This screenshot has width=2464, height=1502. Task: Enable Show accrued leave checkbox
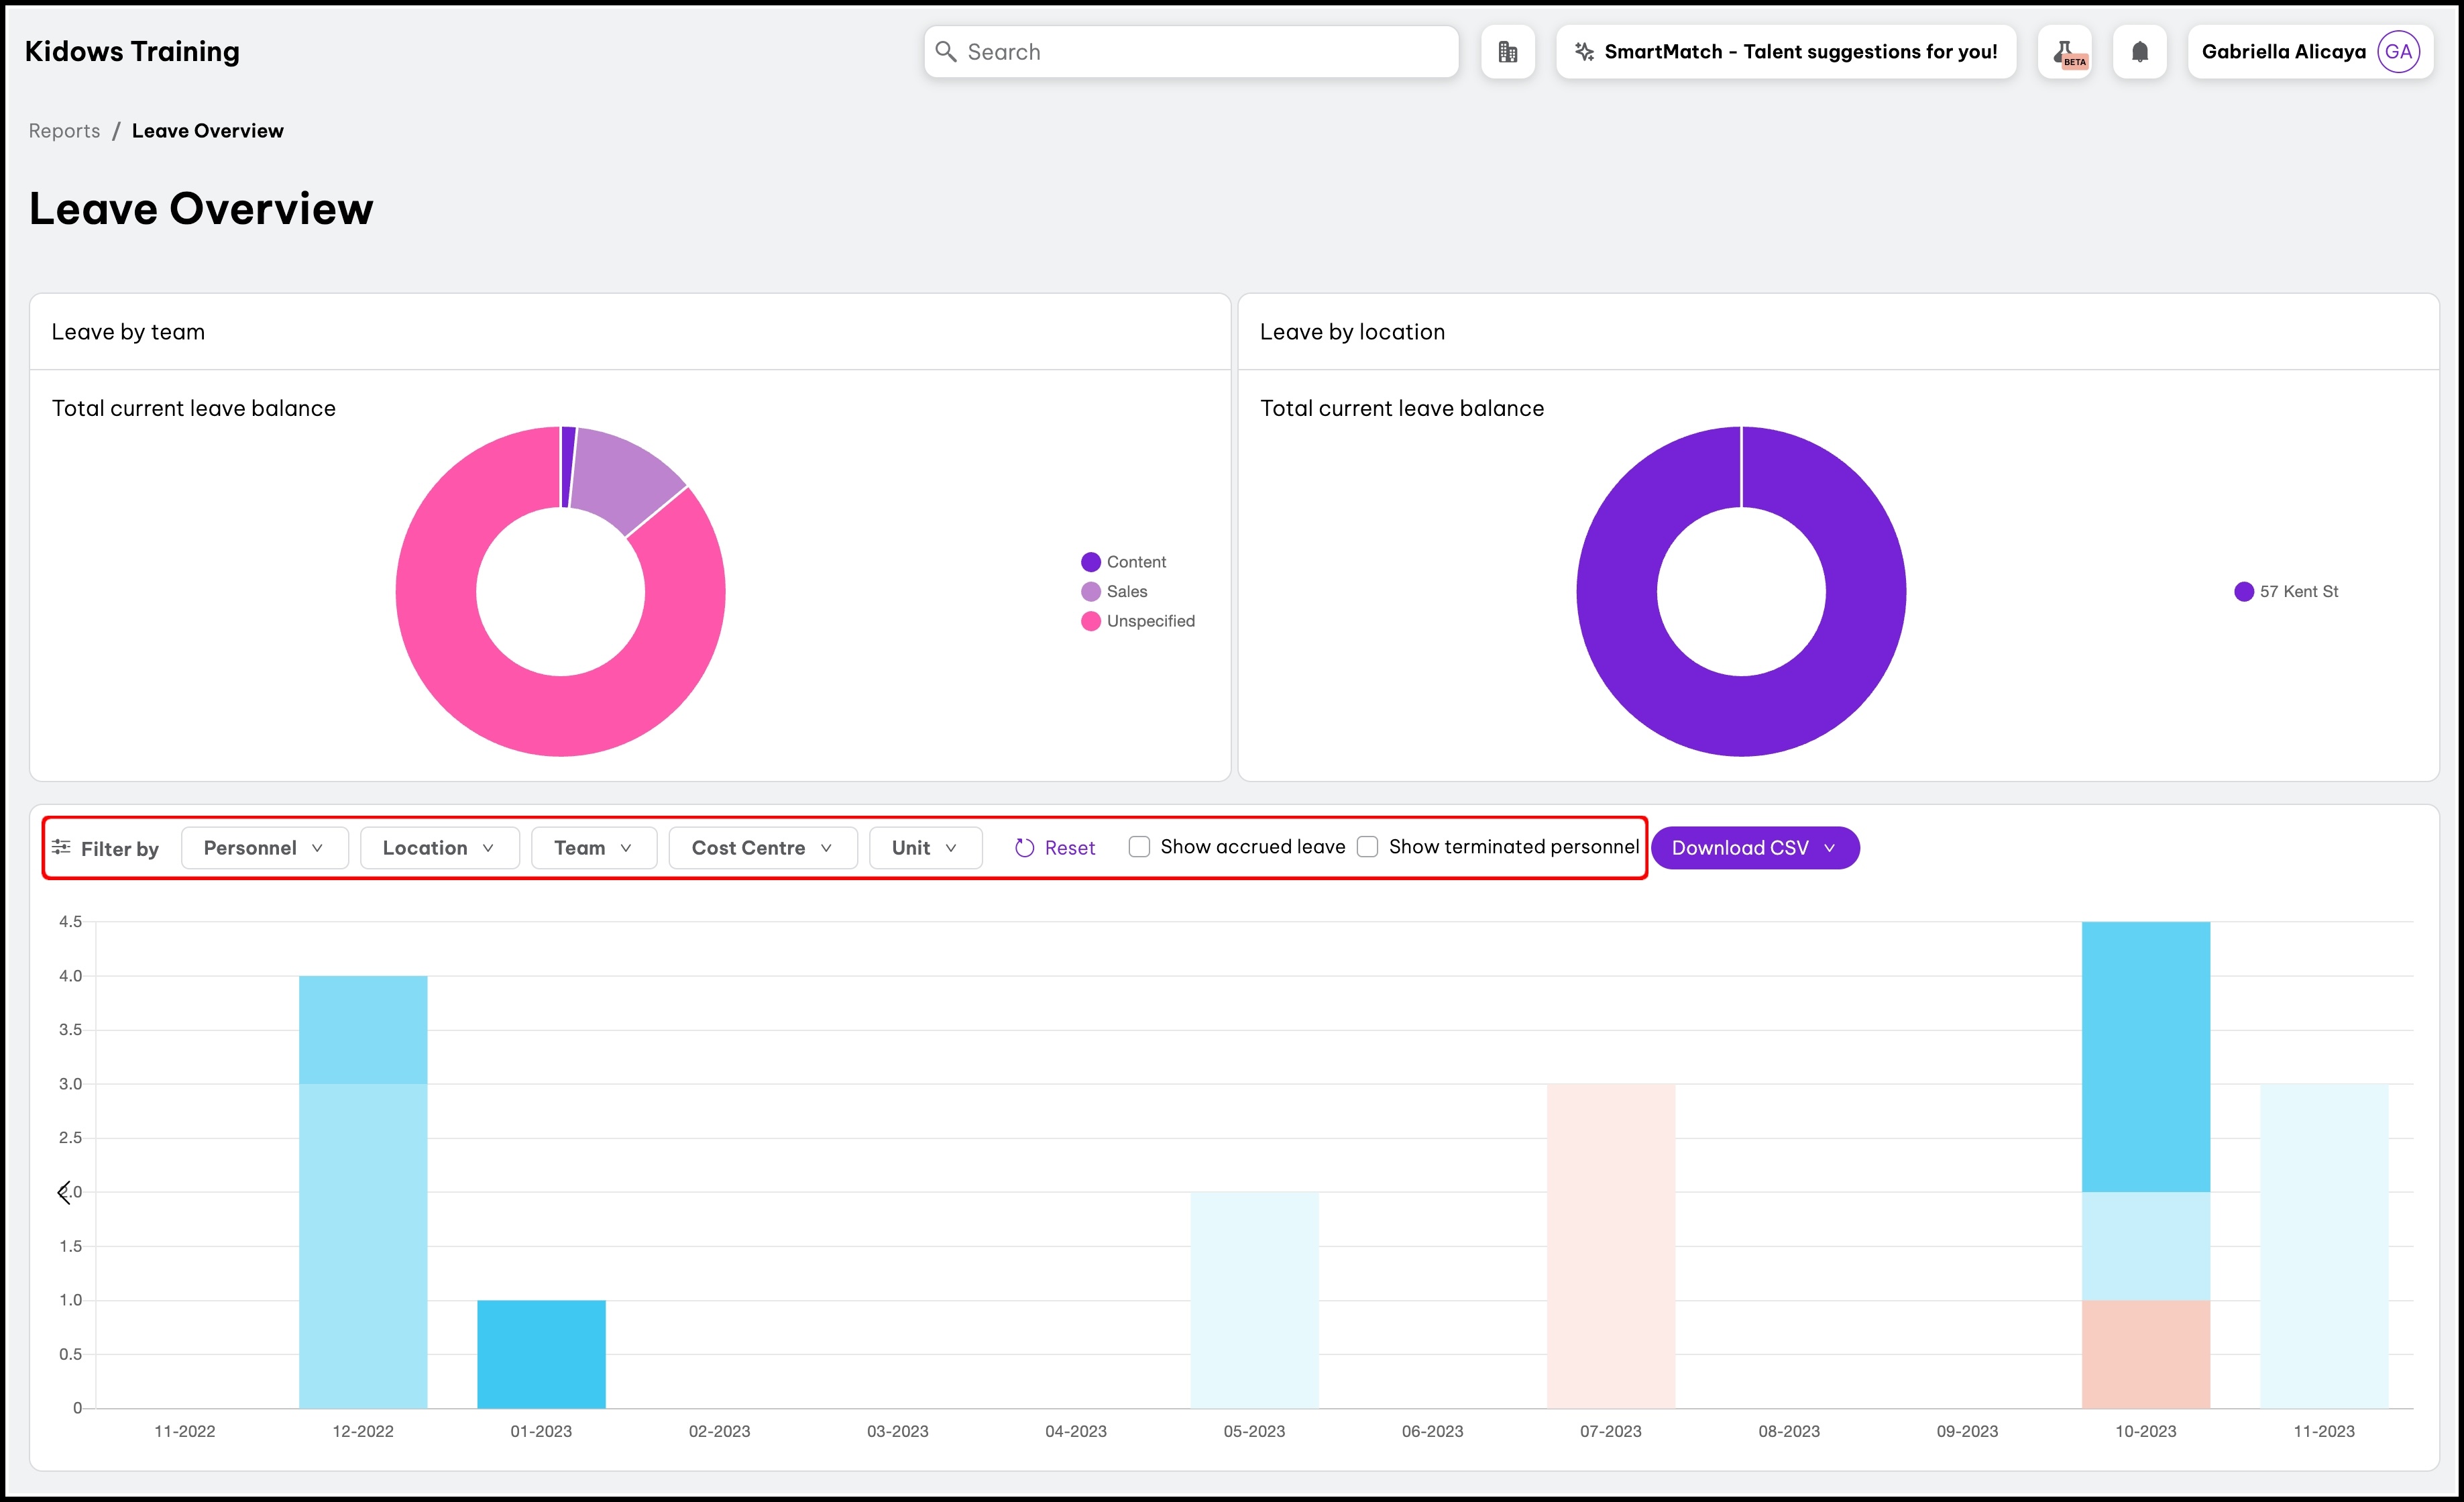coord(1139,847)
